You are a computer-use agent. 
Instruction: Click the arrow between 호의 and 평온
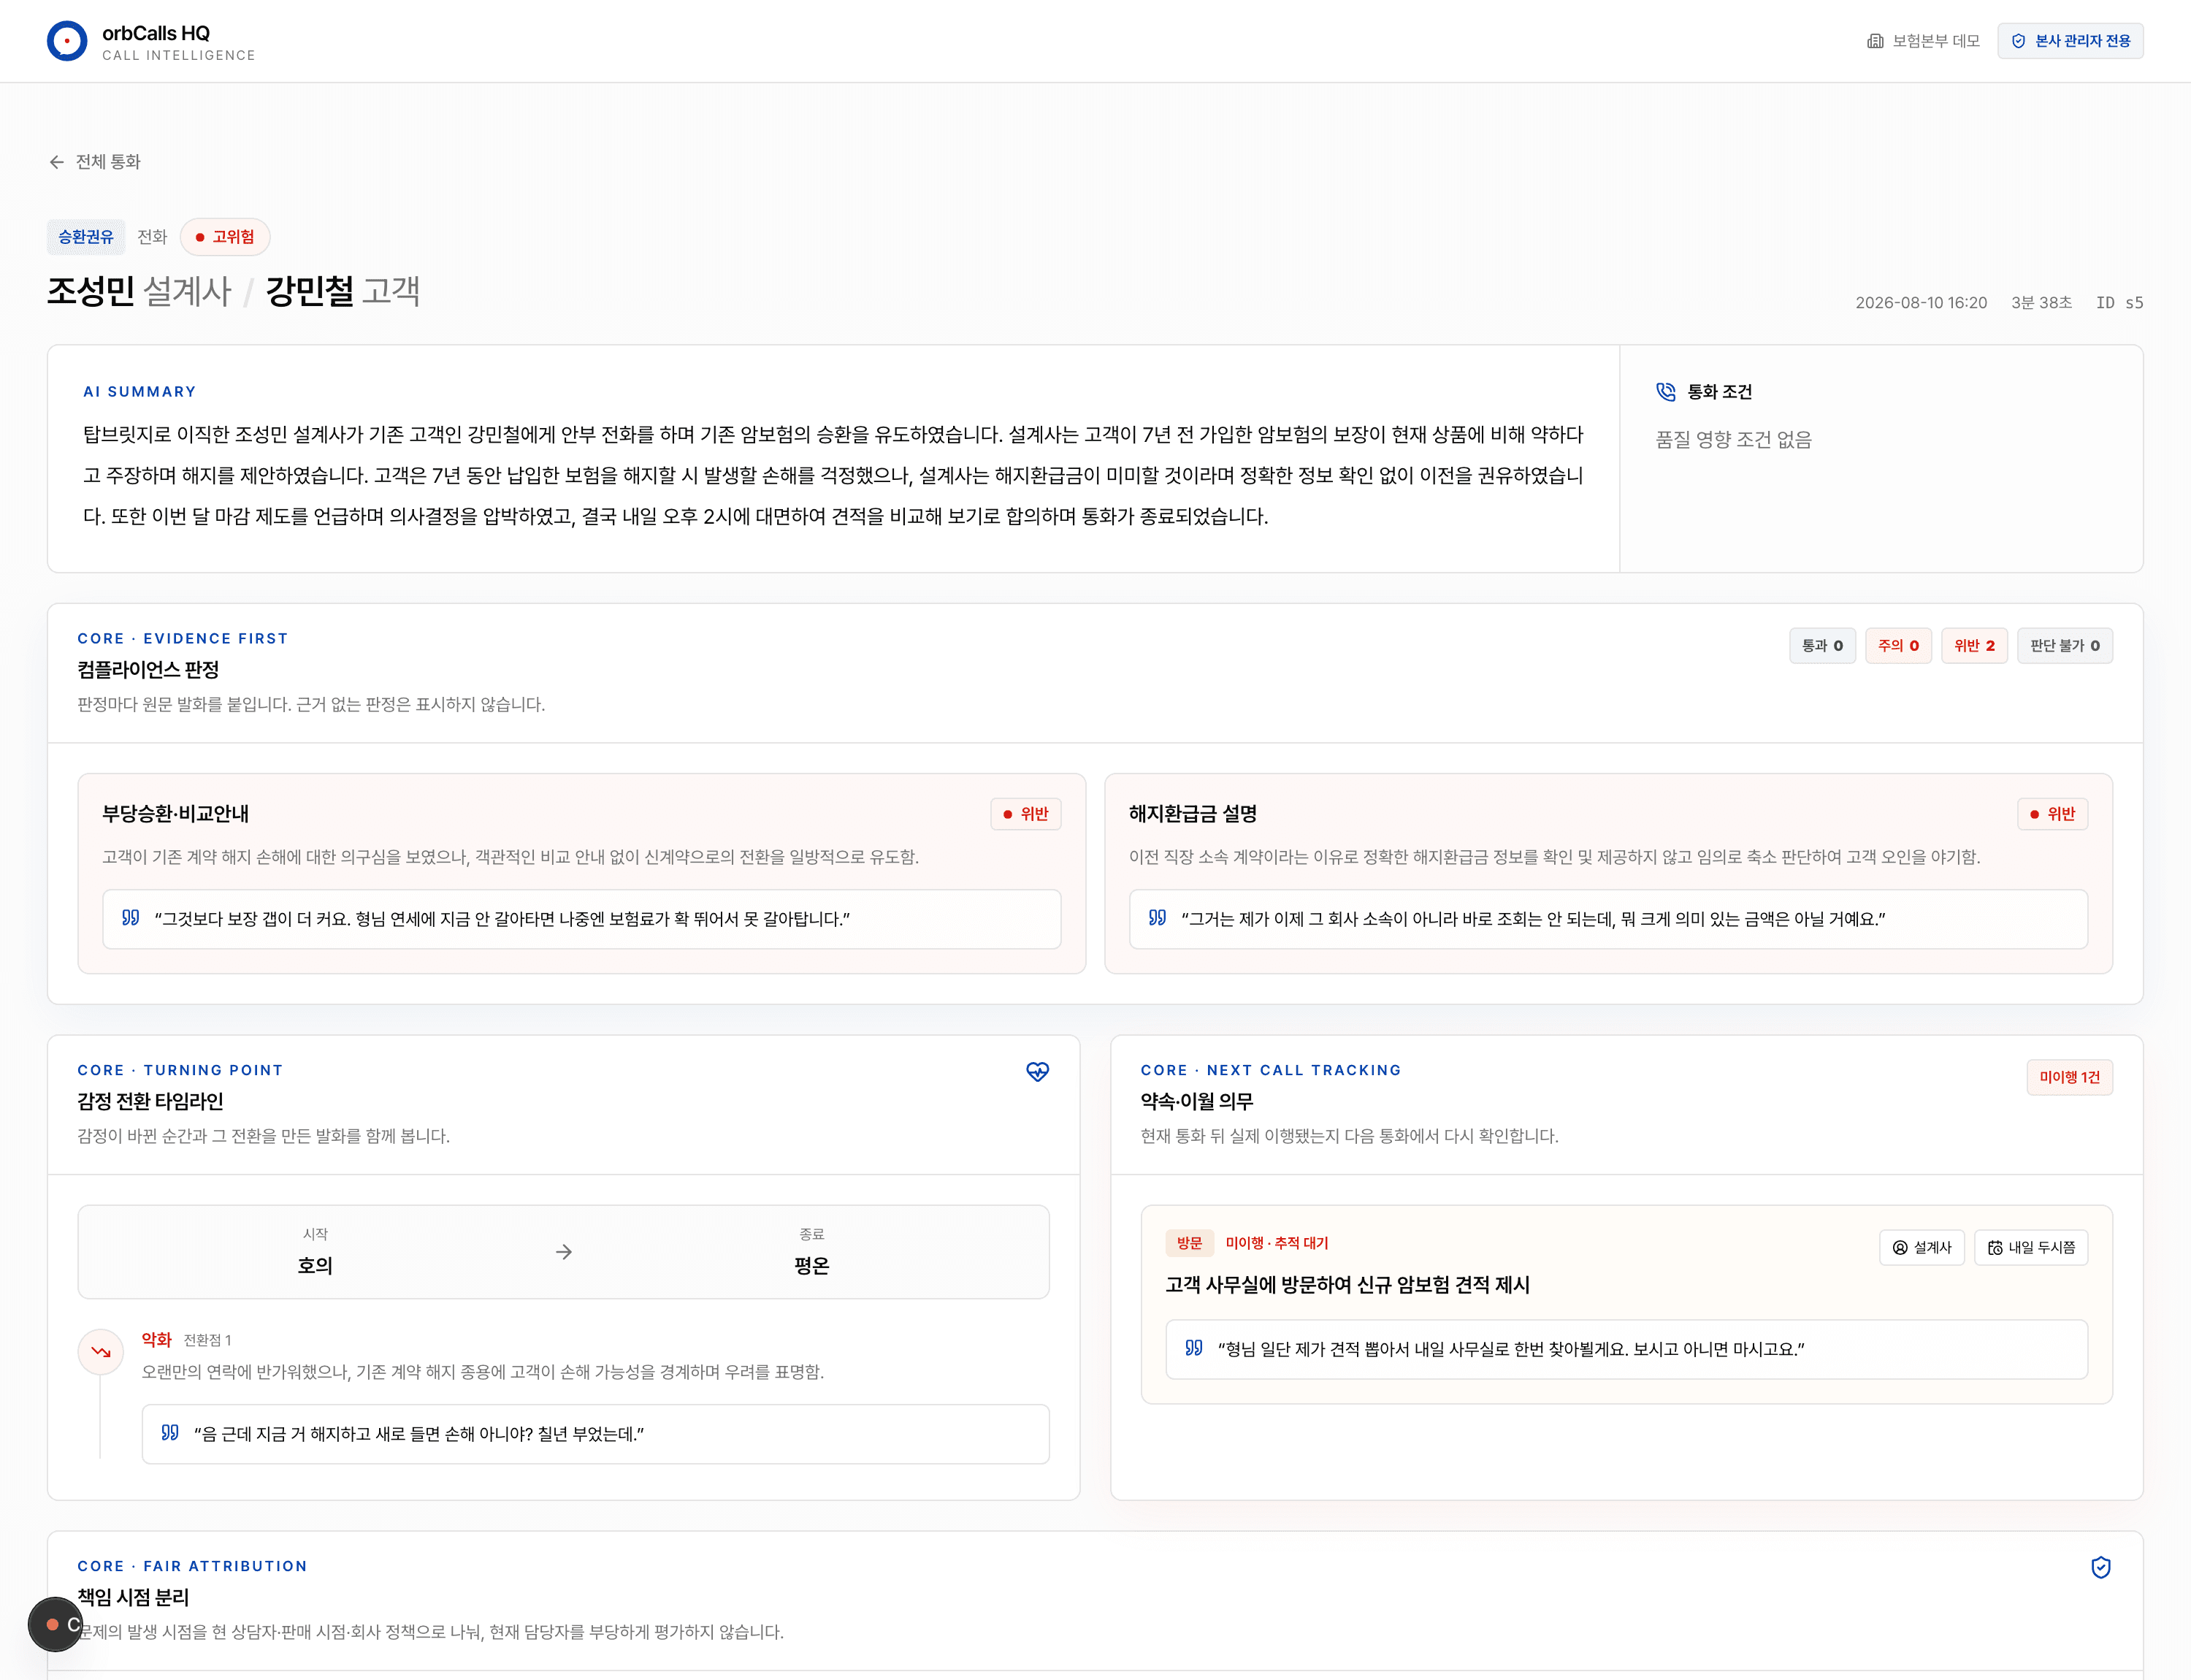click(564, 1252)
